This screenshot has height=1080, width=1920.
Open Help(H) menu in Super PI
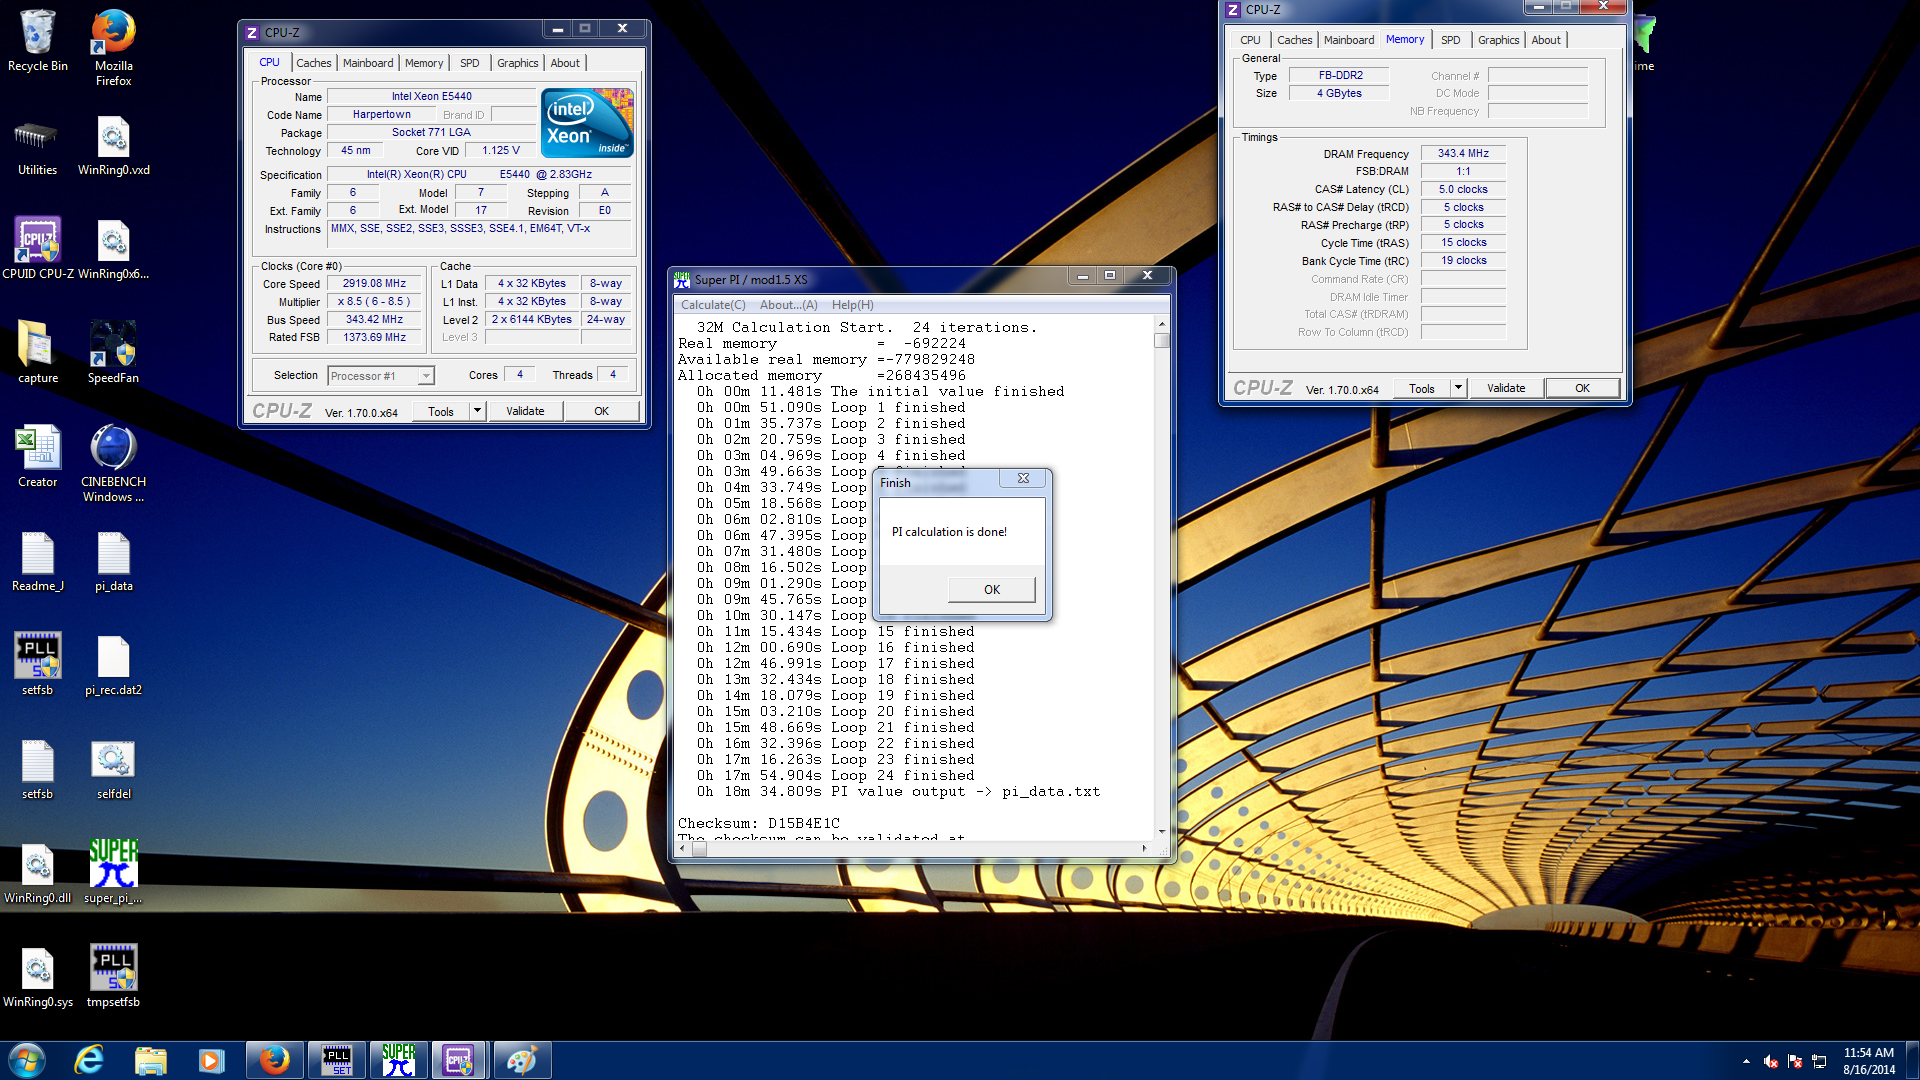coord(852,305)
